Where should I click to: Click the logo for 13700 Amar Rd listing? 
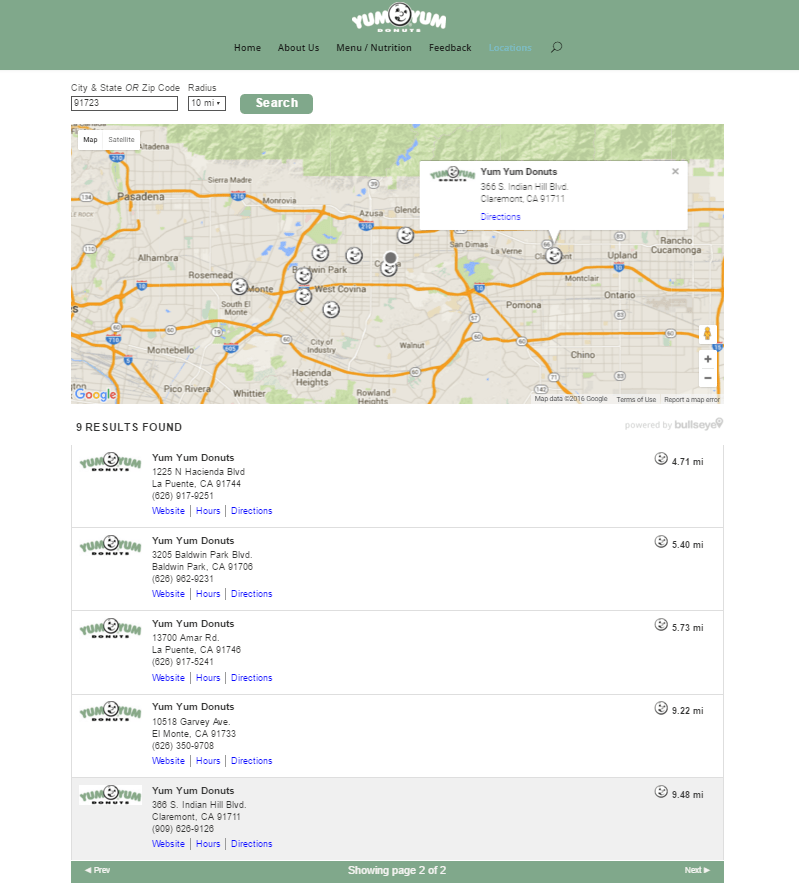pos(110,628)
